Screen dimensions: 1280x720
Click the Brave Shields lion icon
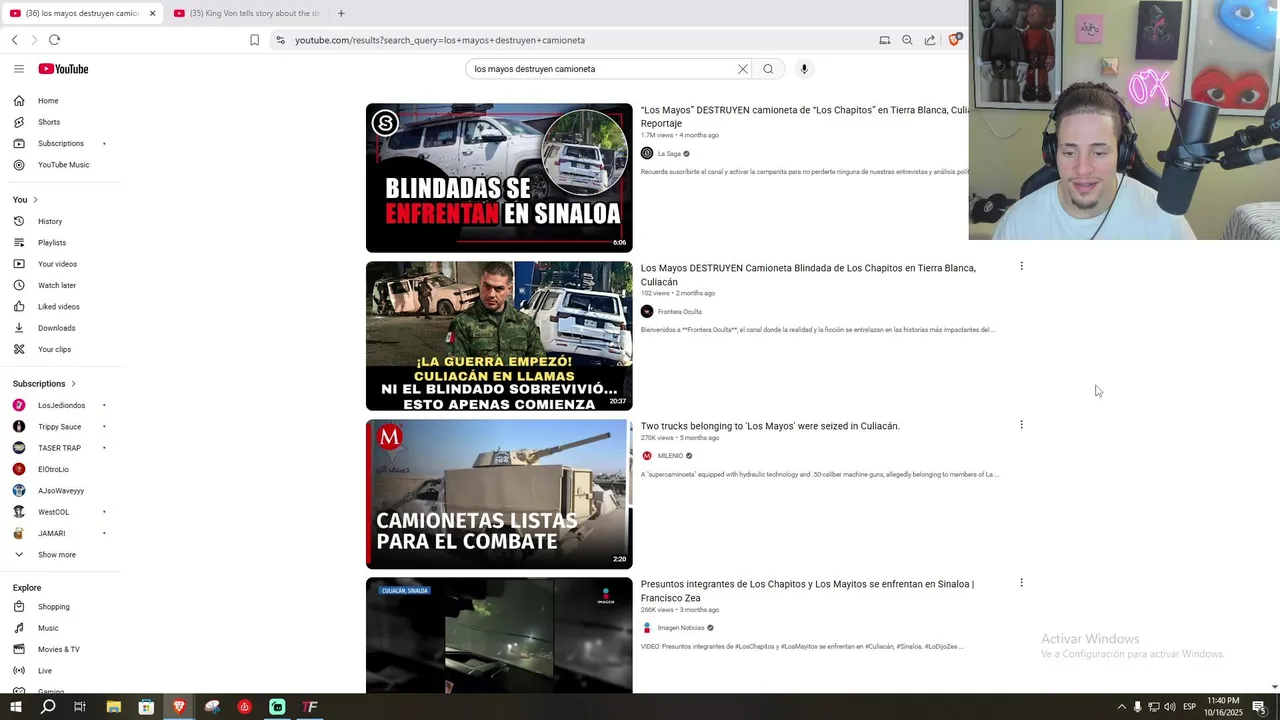(954, 40)
